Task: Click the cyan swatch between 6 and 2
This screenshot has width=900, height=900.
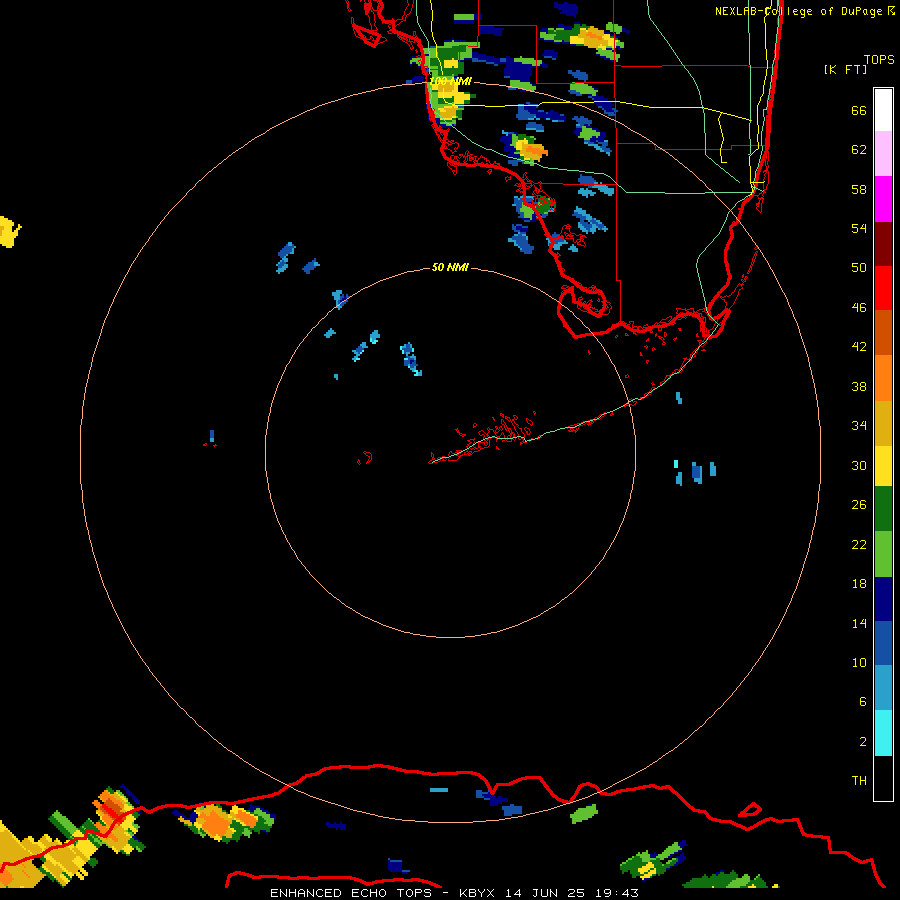Action: tap(883, 733)
